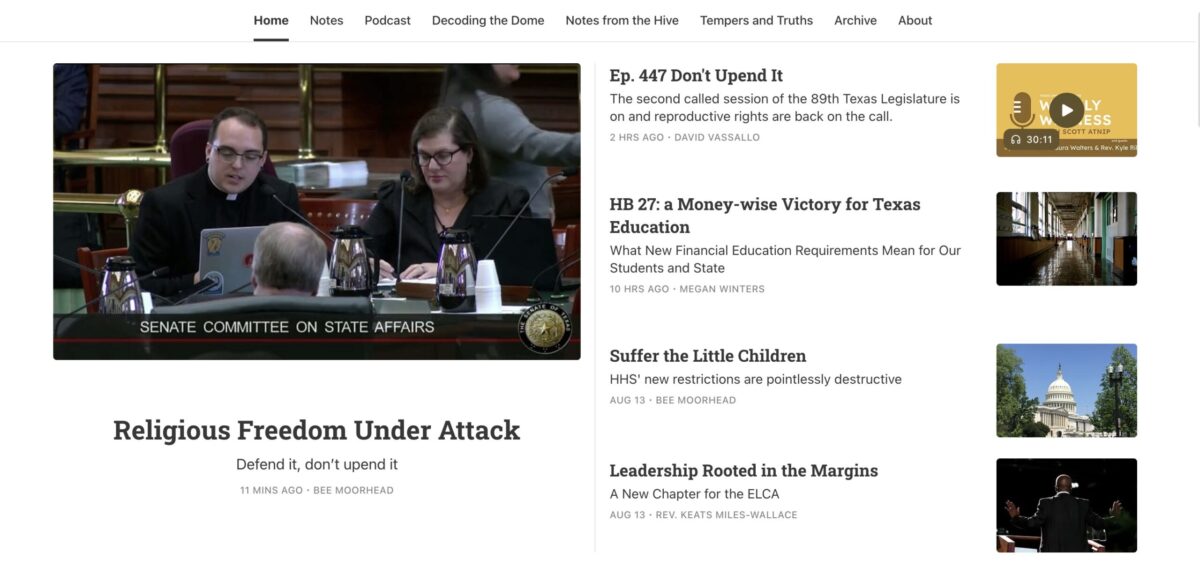Select Notes from the Hive tab
Viewport: 1200px width, 567px height.
[622, 20]
